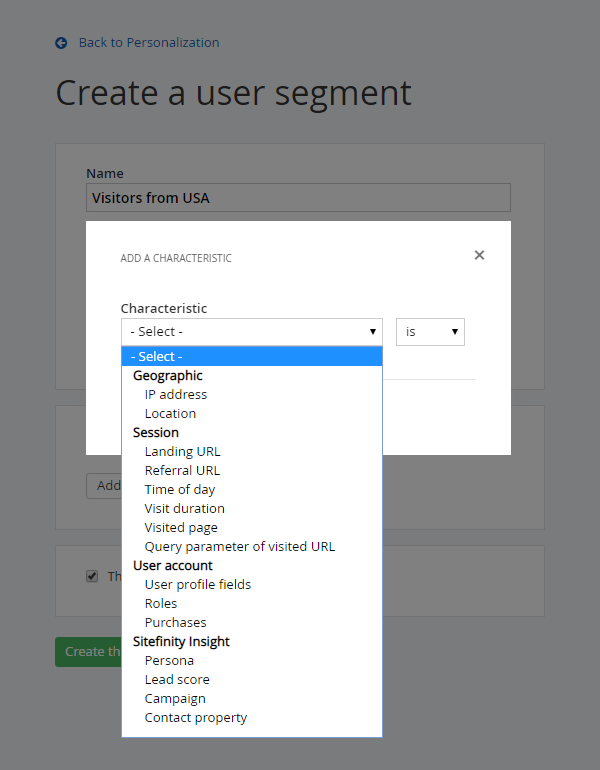Expand the Characteristic select dropdown

click(251, 332)
